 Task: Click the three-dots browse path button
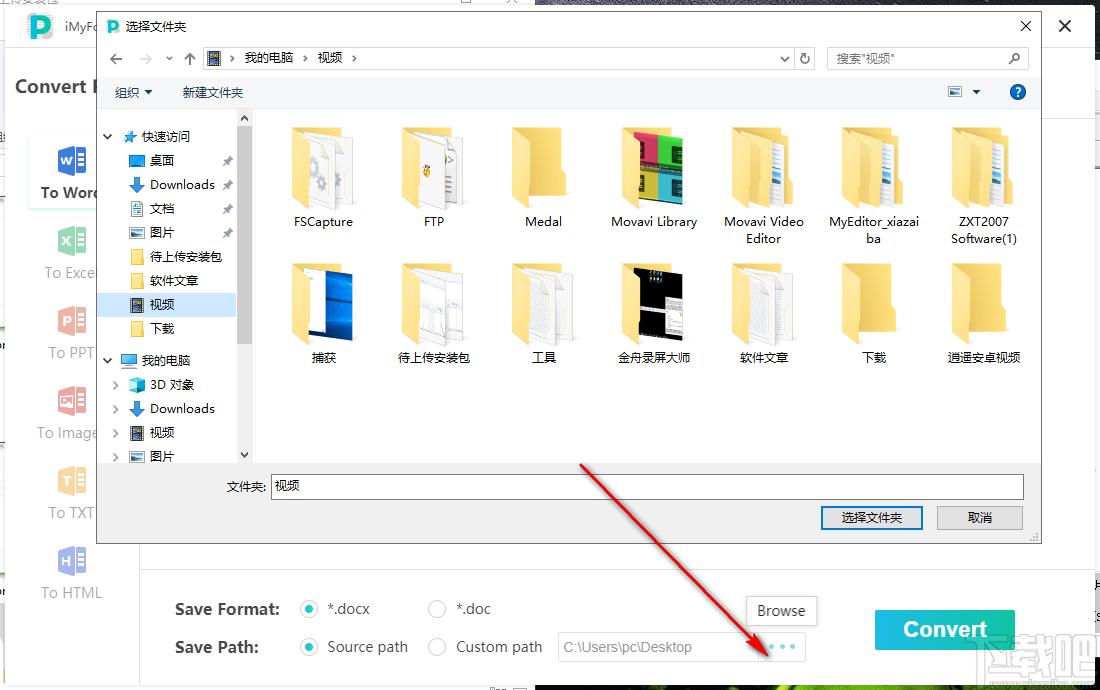pyautogui.click(x=782, y=647)
